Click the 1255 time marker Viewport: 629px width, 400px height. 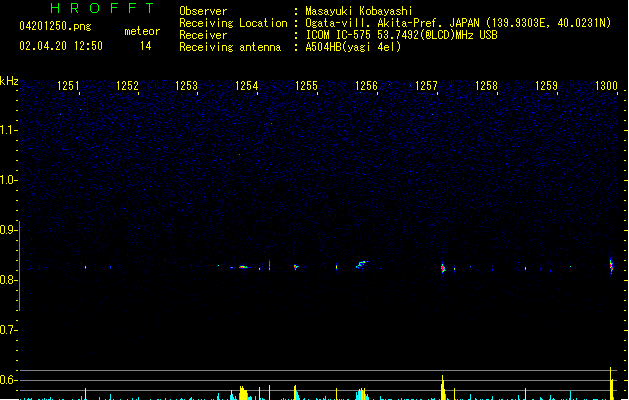306,86
